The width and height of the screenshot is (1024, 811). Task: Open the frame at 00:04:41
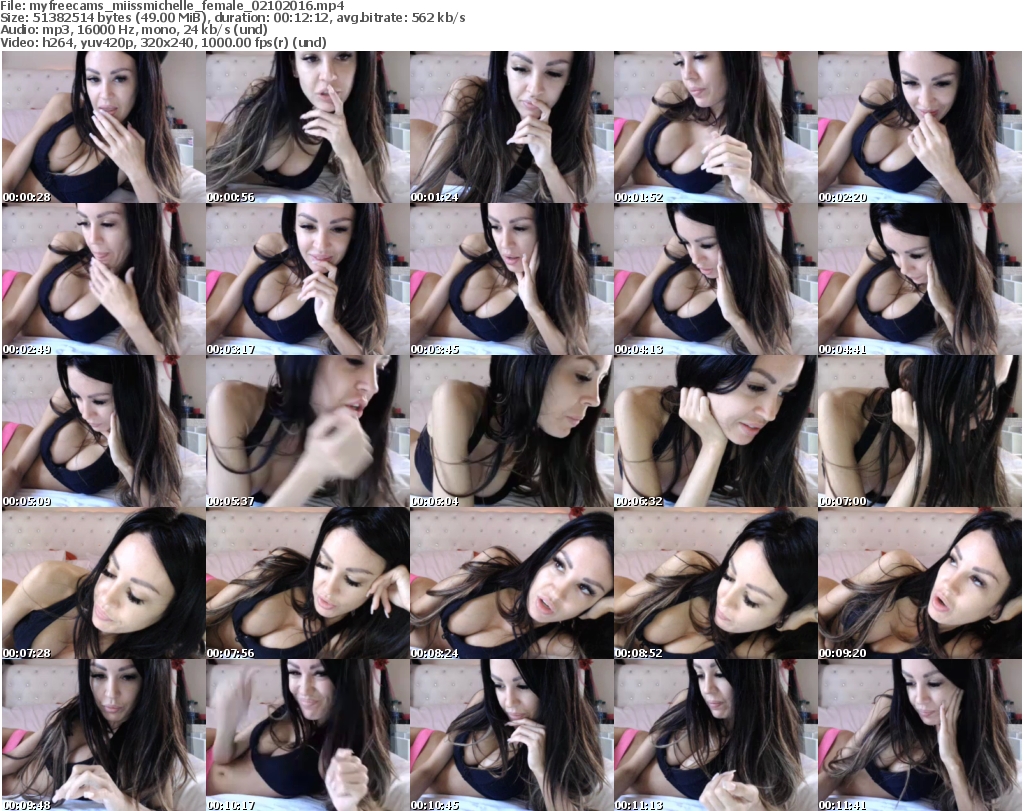coord(919,280)
